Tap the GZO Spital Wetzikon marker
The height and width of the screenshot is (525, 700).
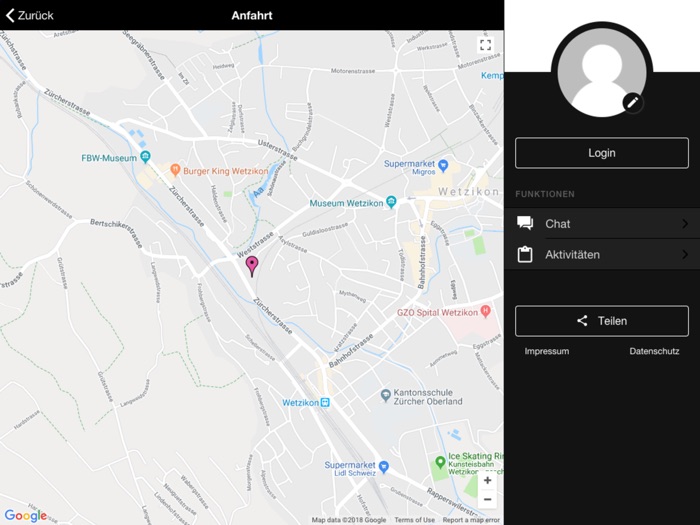click(485, 311)
